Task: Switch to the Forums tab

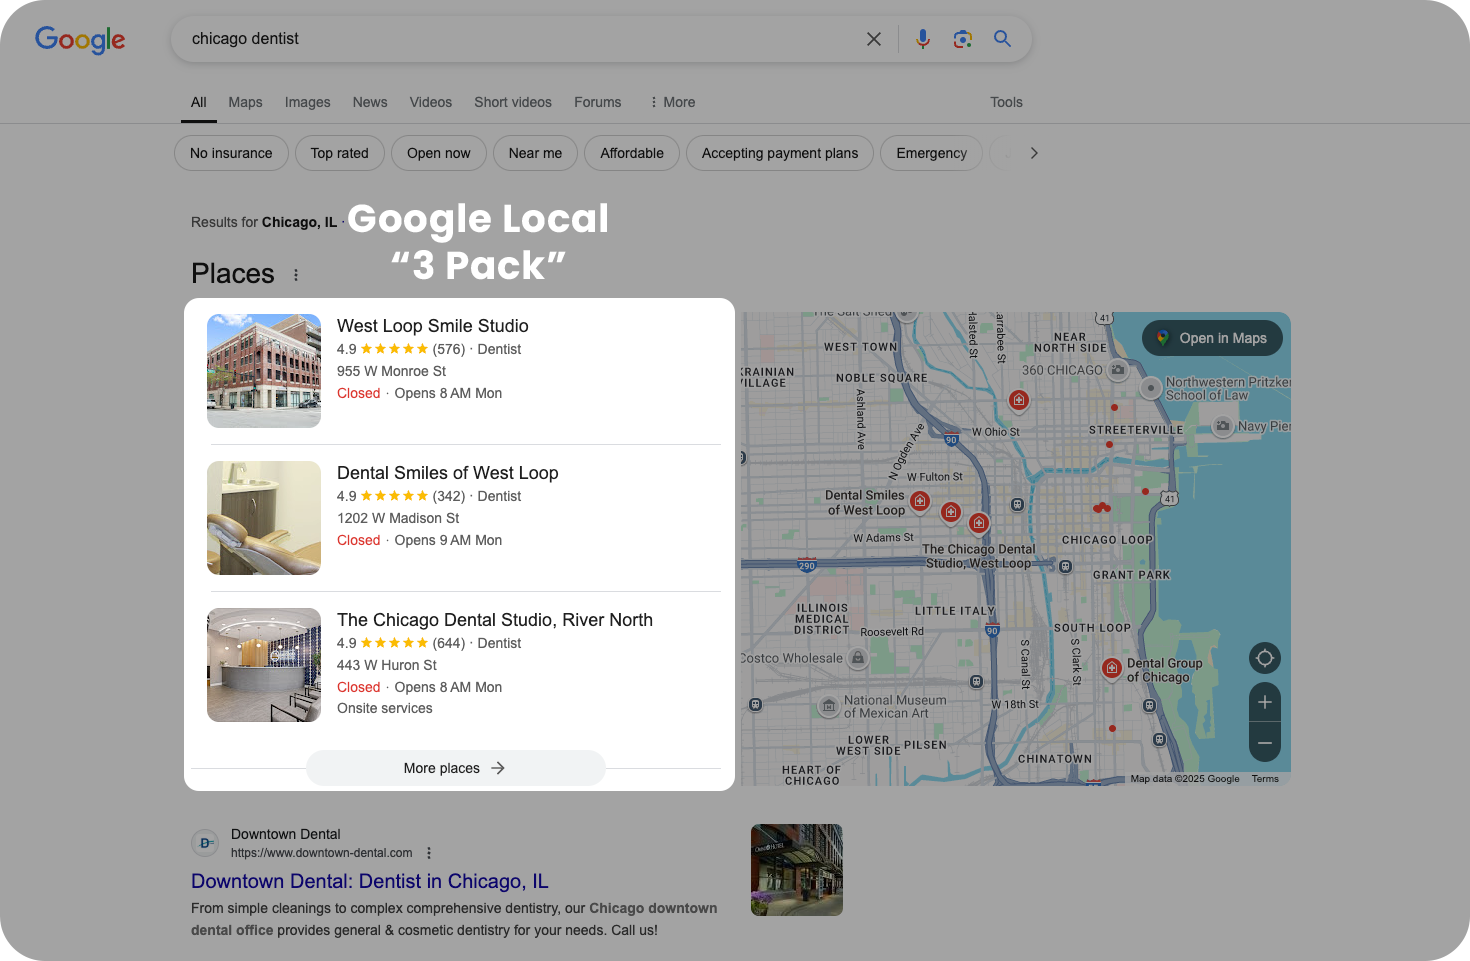Action: tap(598, 102)
